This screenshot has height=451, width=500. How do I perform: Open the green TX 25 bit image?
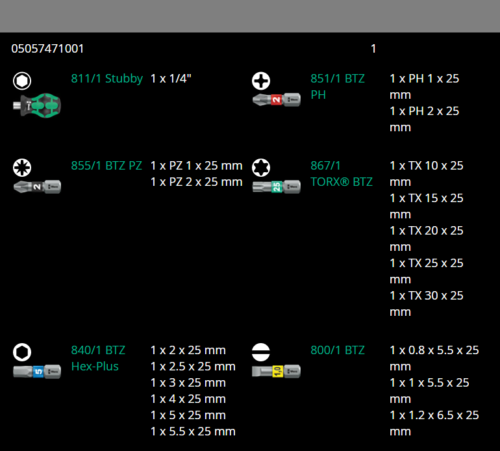pyautogui.click(x=276, y=187)
